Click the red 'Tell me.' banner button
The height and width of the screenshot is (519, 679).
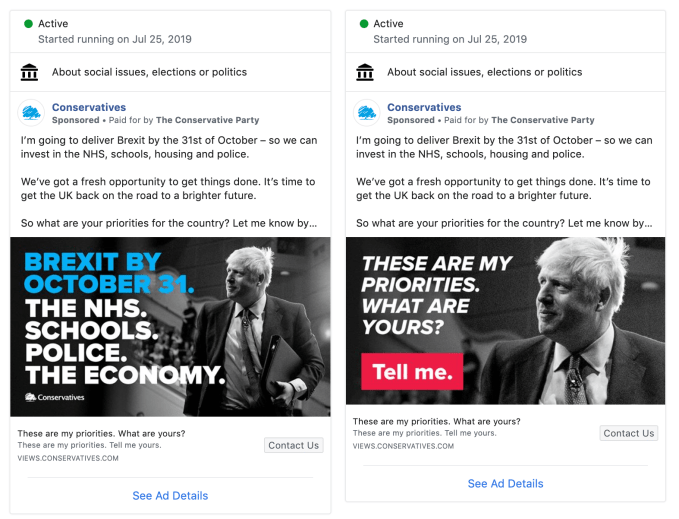(412, 373)
